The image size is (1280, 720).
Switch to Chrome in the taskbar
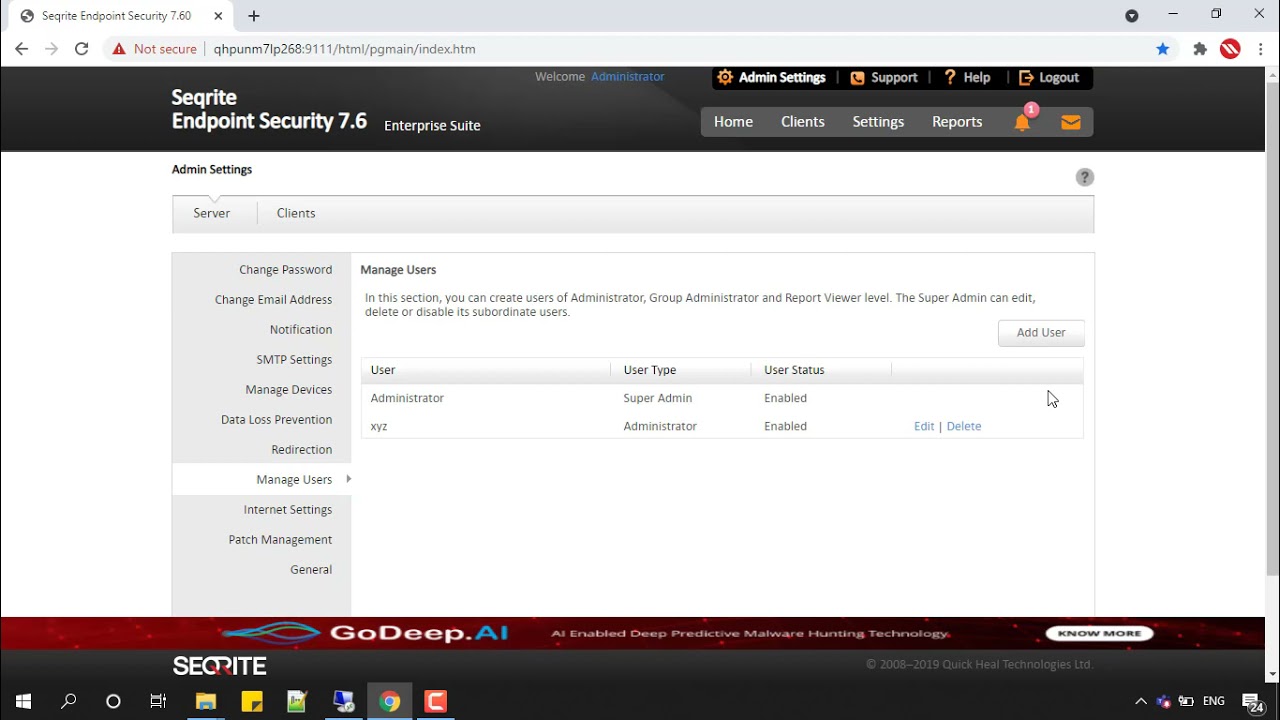click(390, 701)
